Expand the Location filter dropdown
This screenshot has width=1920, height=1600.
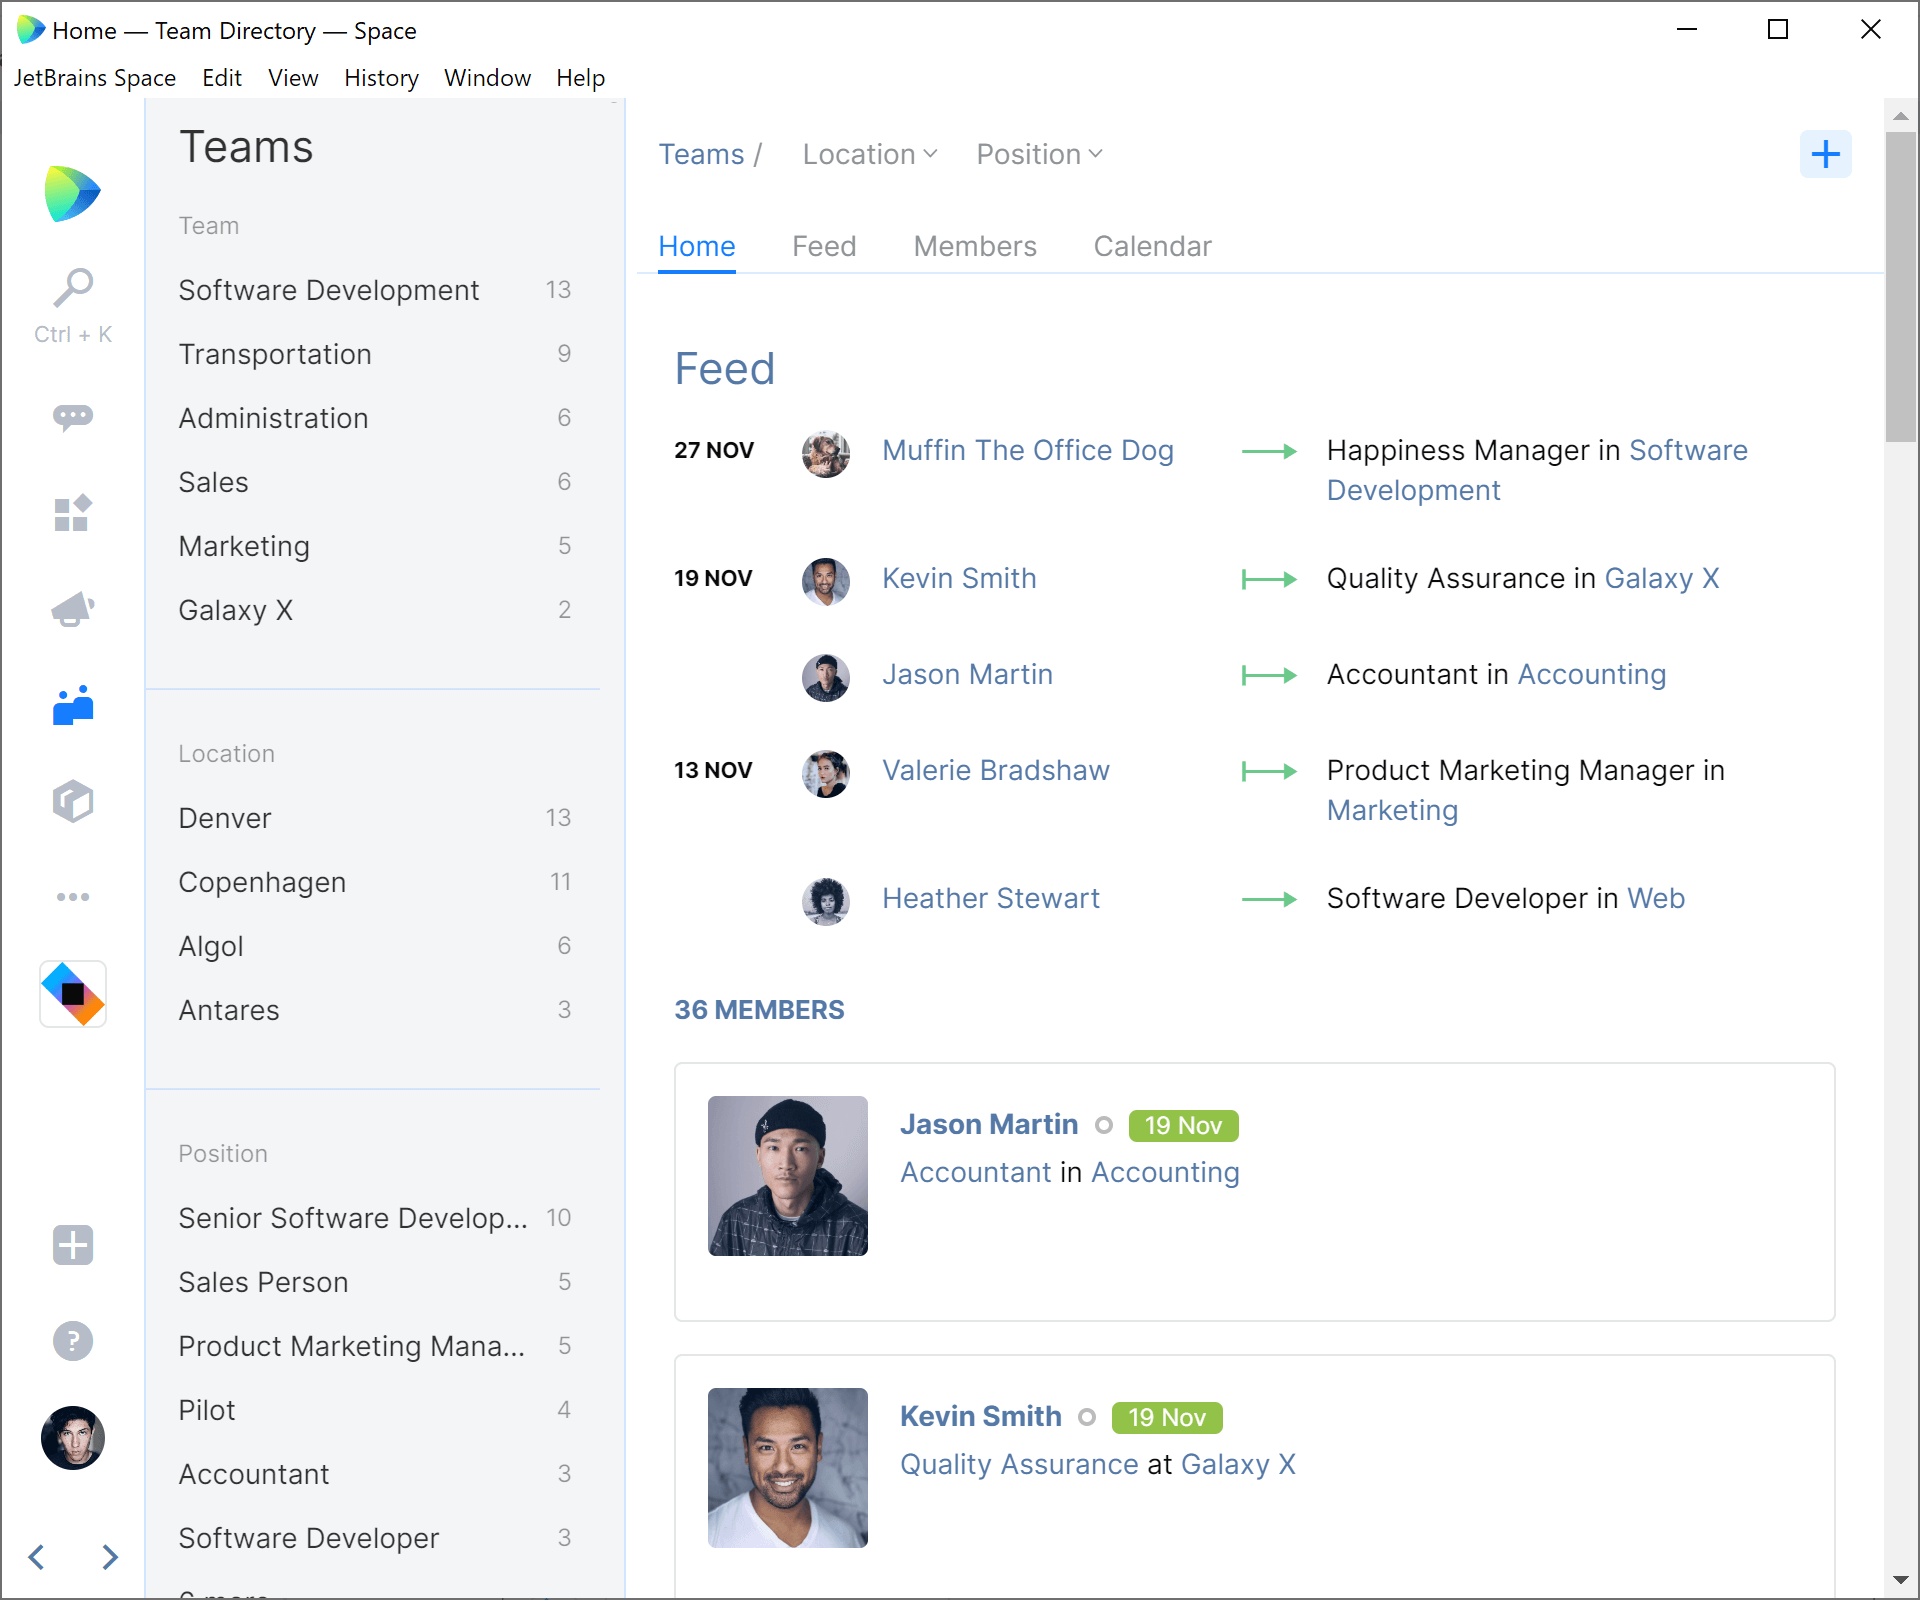coord(870,154)
